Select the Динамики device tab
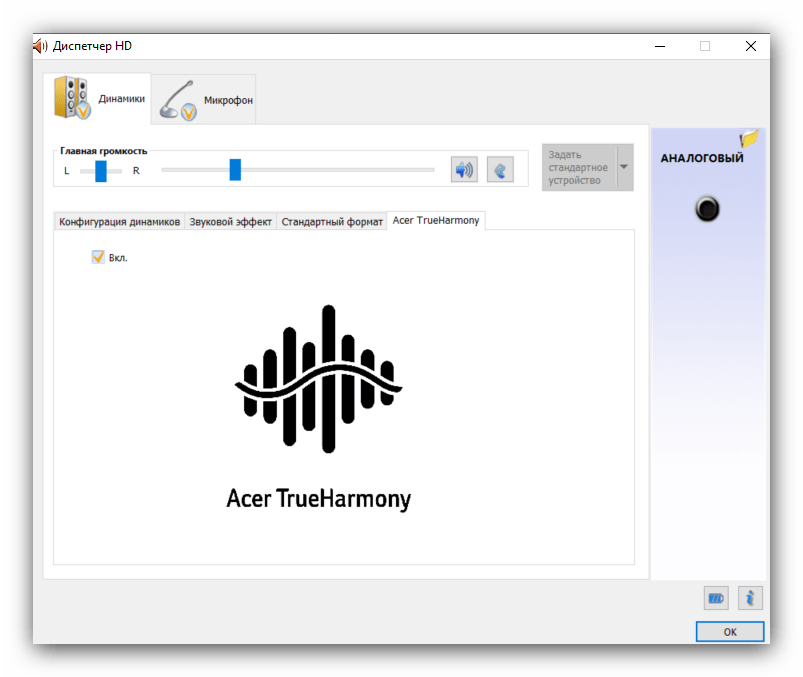This screenshot has height=677, width=803. 97,99
